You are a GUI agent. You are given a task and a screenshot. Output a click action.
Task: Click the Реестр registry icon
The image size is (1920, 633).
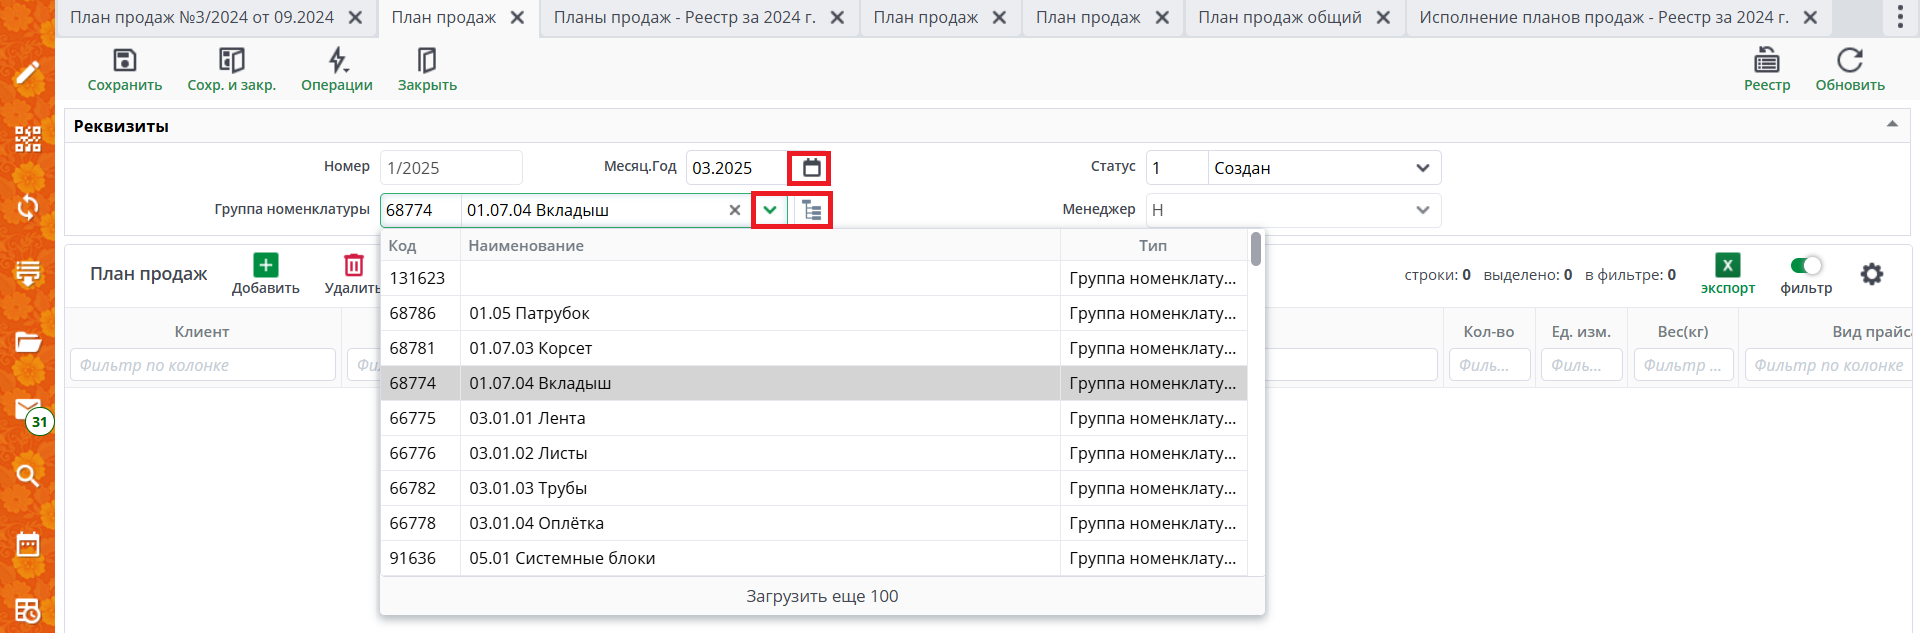point(1767,61)
